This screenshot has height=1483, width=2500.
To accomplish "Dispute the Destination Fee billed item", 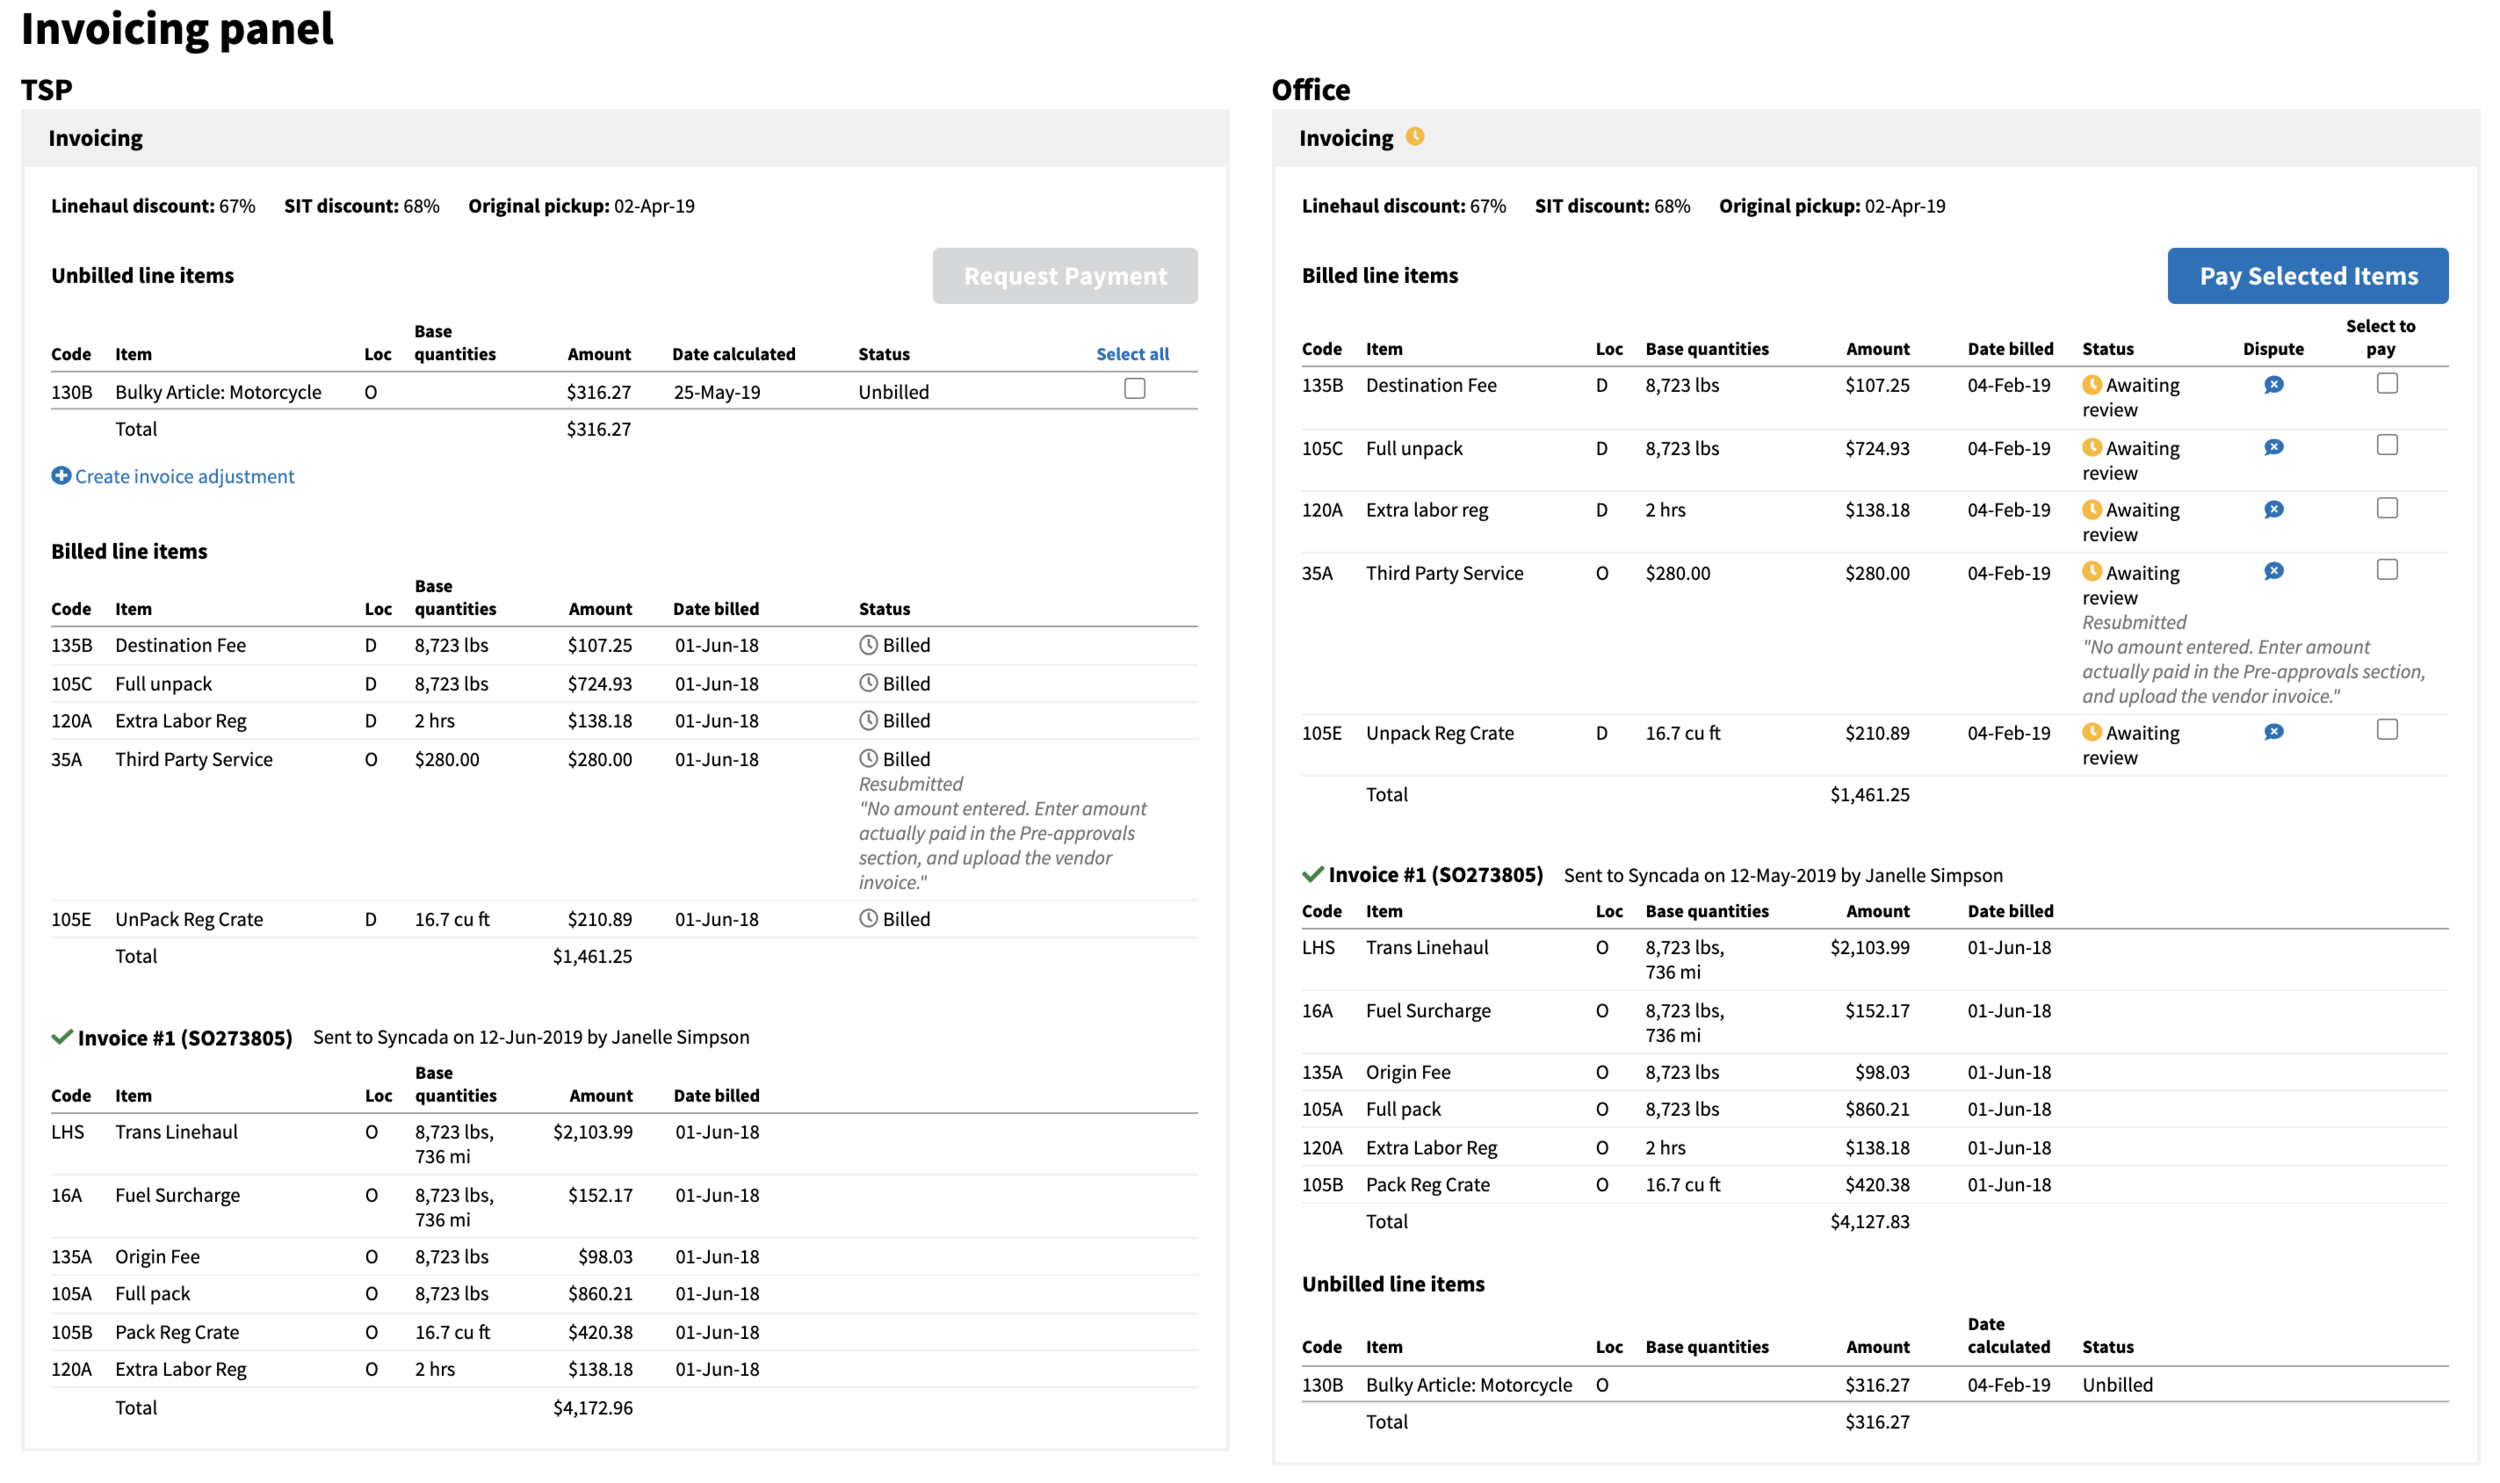I will [2274, 385].
